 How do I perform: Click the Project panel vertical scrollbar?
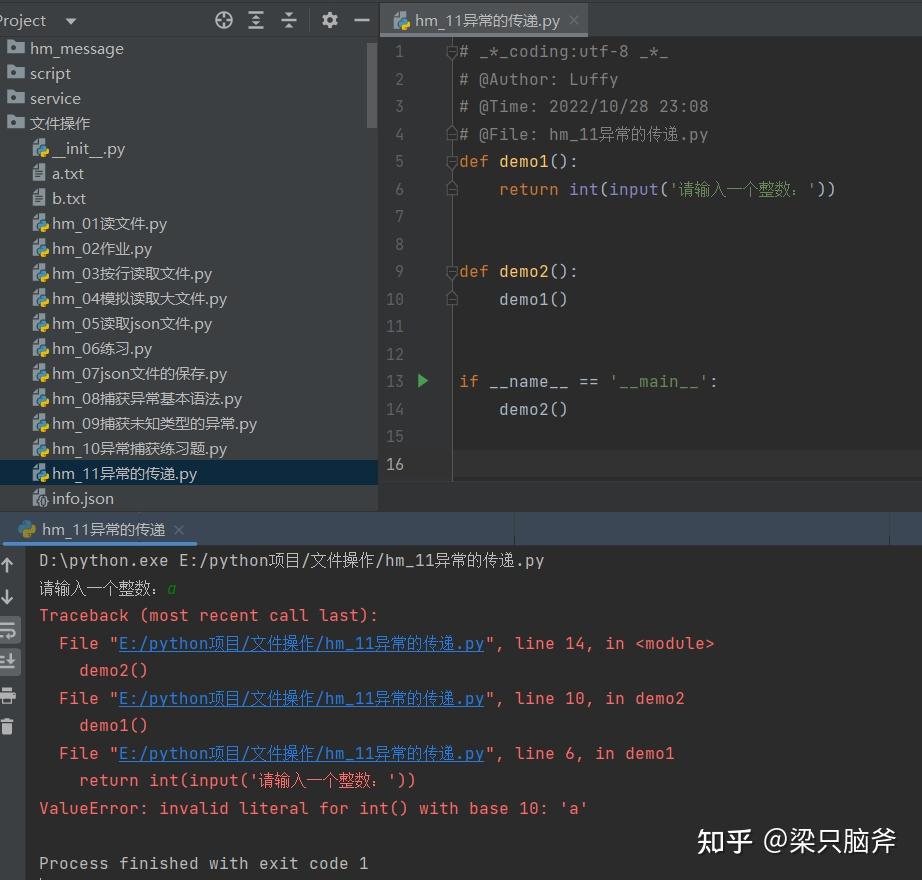tap(371, 85)
